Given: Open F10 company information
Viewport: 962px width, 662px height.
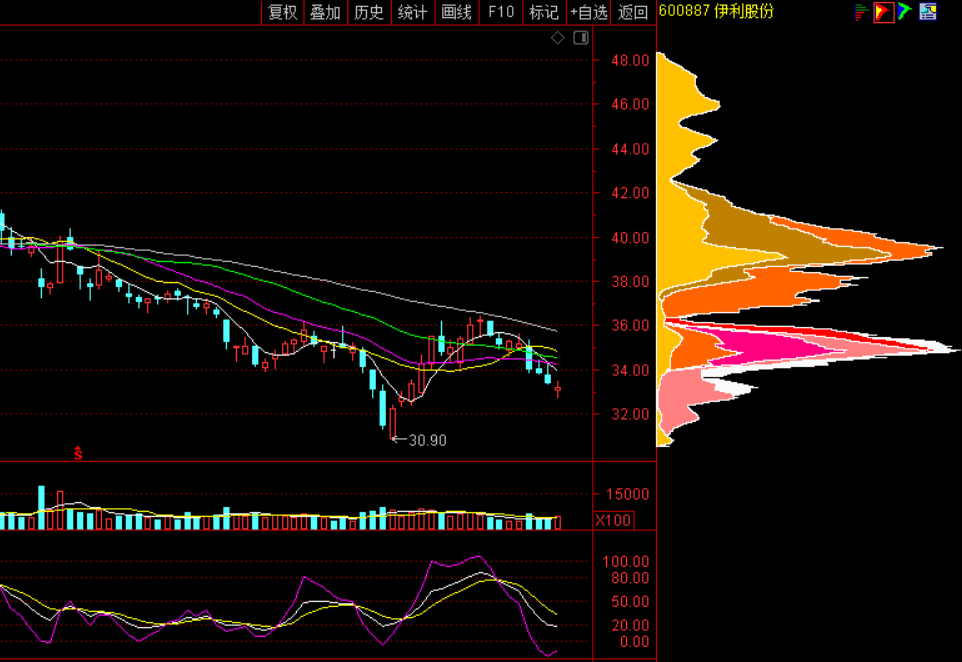Looking at the screenshot, I should coord(500,12).
